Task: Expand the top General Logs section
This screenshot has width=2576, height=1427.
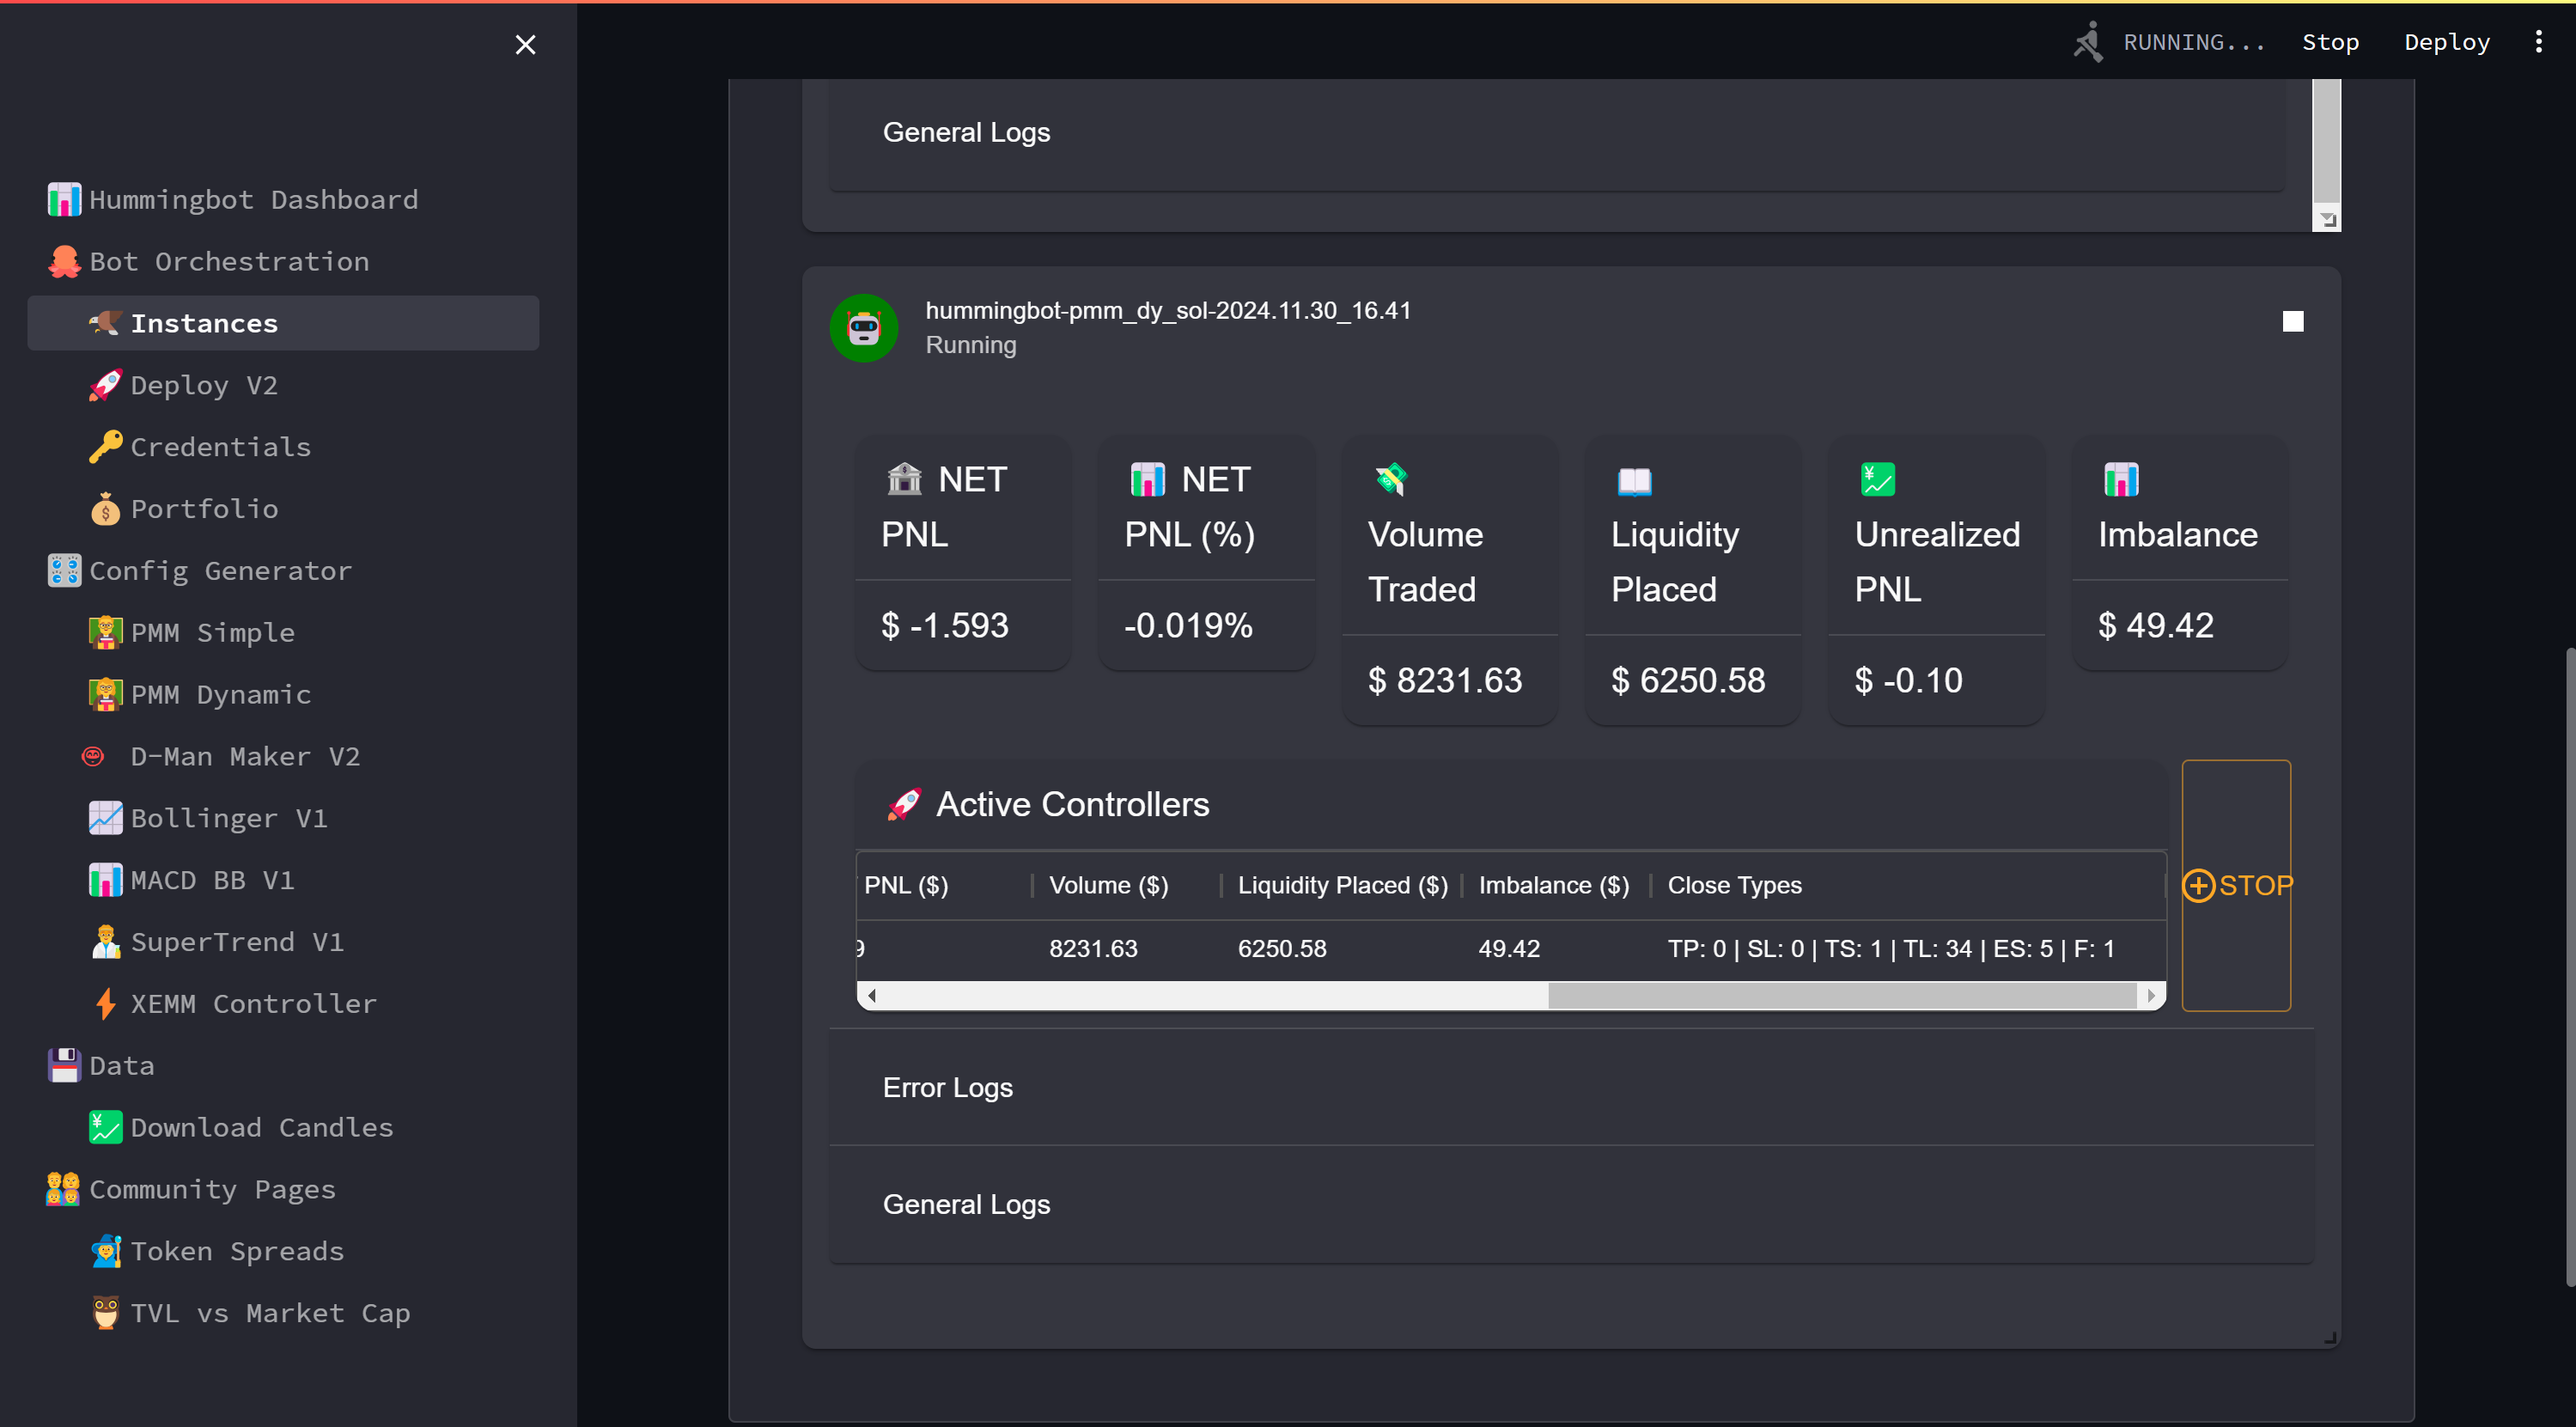Action: click(x=1557, y=133)
